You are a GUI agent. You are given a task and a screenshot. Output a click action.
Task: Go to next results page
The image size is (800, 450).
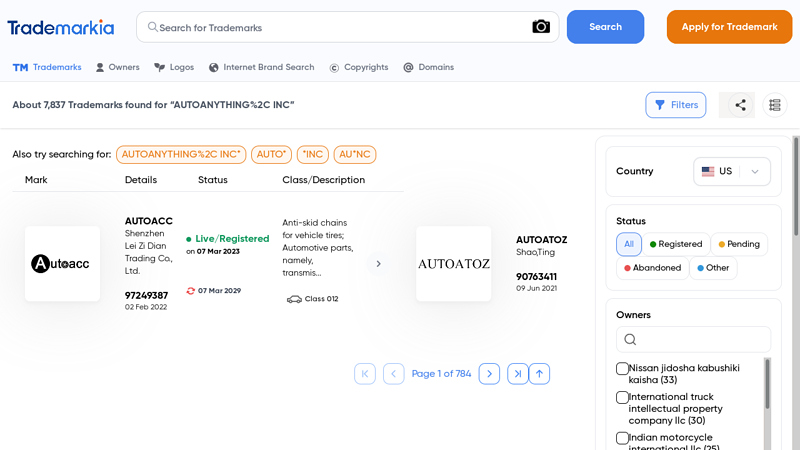[489, 374]
